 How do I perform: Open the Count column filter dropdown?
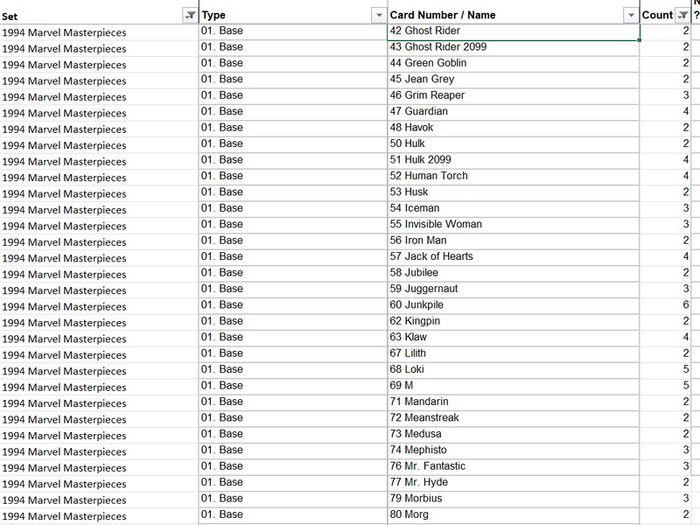pyautogui.click(x=683, y=15)
